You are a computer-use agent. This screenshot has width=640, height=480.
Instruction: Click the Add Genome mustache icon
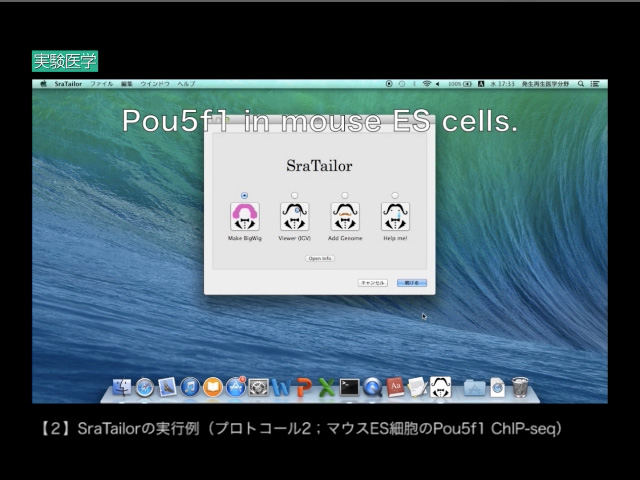tap(345, 216)
